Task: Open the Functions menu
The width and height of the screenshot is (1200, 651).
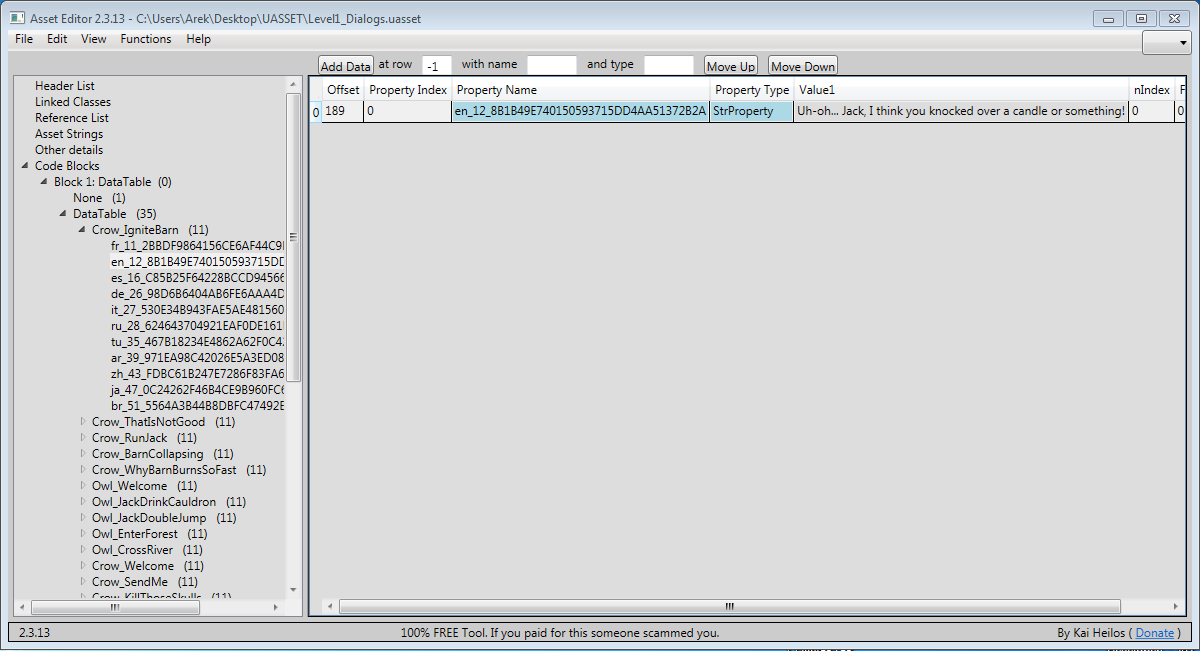Action: tap(145, 39)
